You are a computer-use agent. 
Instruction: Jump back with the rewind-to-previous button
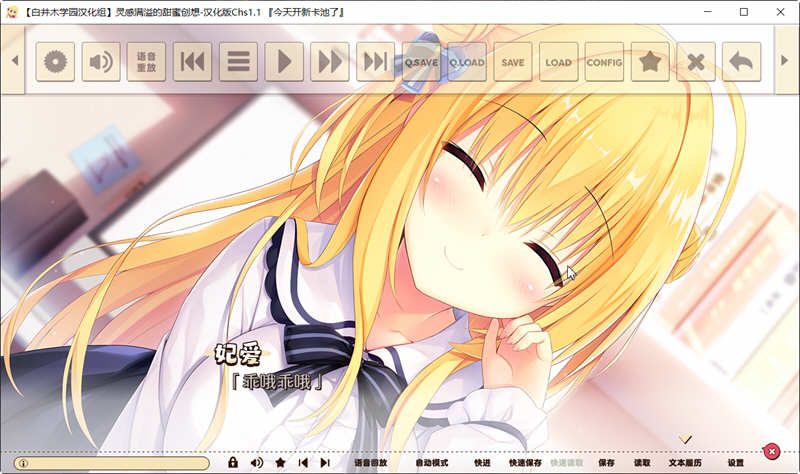(x=192, y=62)
